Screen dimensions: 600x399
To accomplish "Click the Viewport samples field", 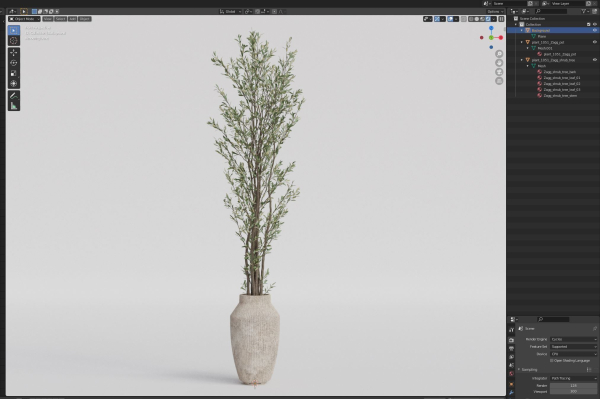I will (573, 392).
